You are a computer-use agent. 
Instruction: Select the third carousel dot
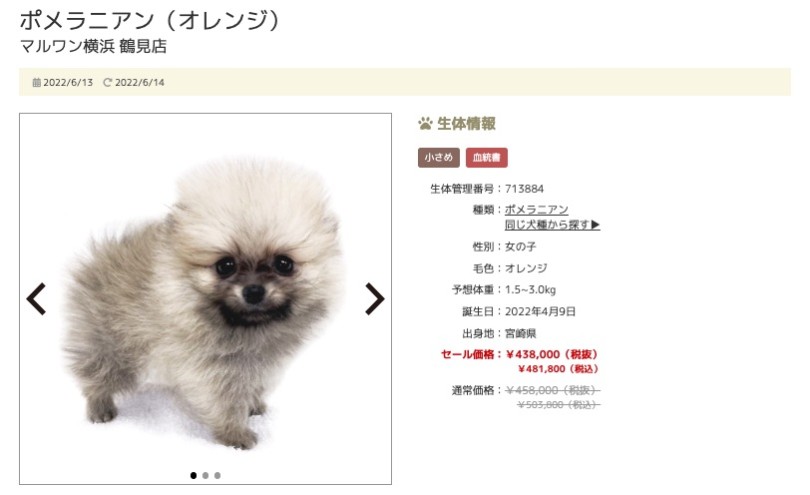(217, 475)
